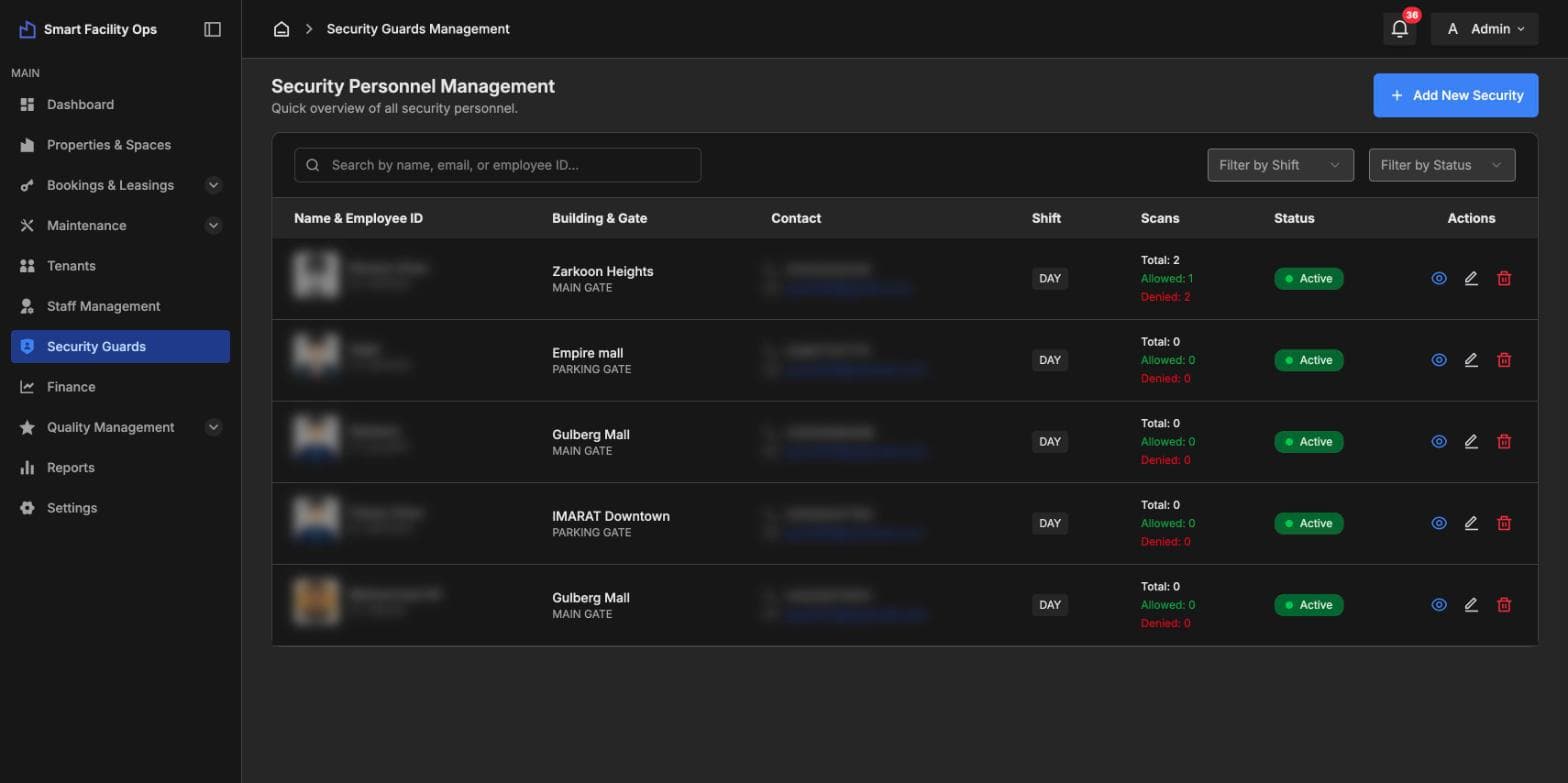Image resolution: width=1568 pixels, height=783 pixels.
Task: Click the Smart Facility Ops logo
Action: 27,29
